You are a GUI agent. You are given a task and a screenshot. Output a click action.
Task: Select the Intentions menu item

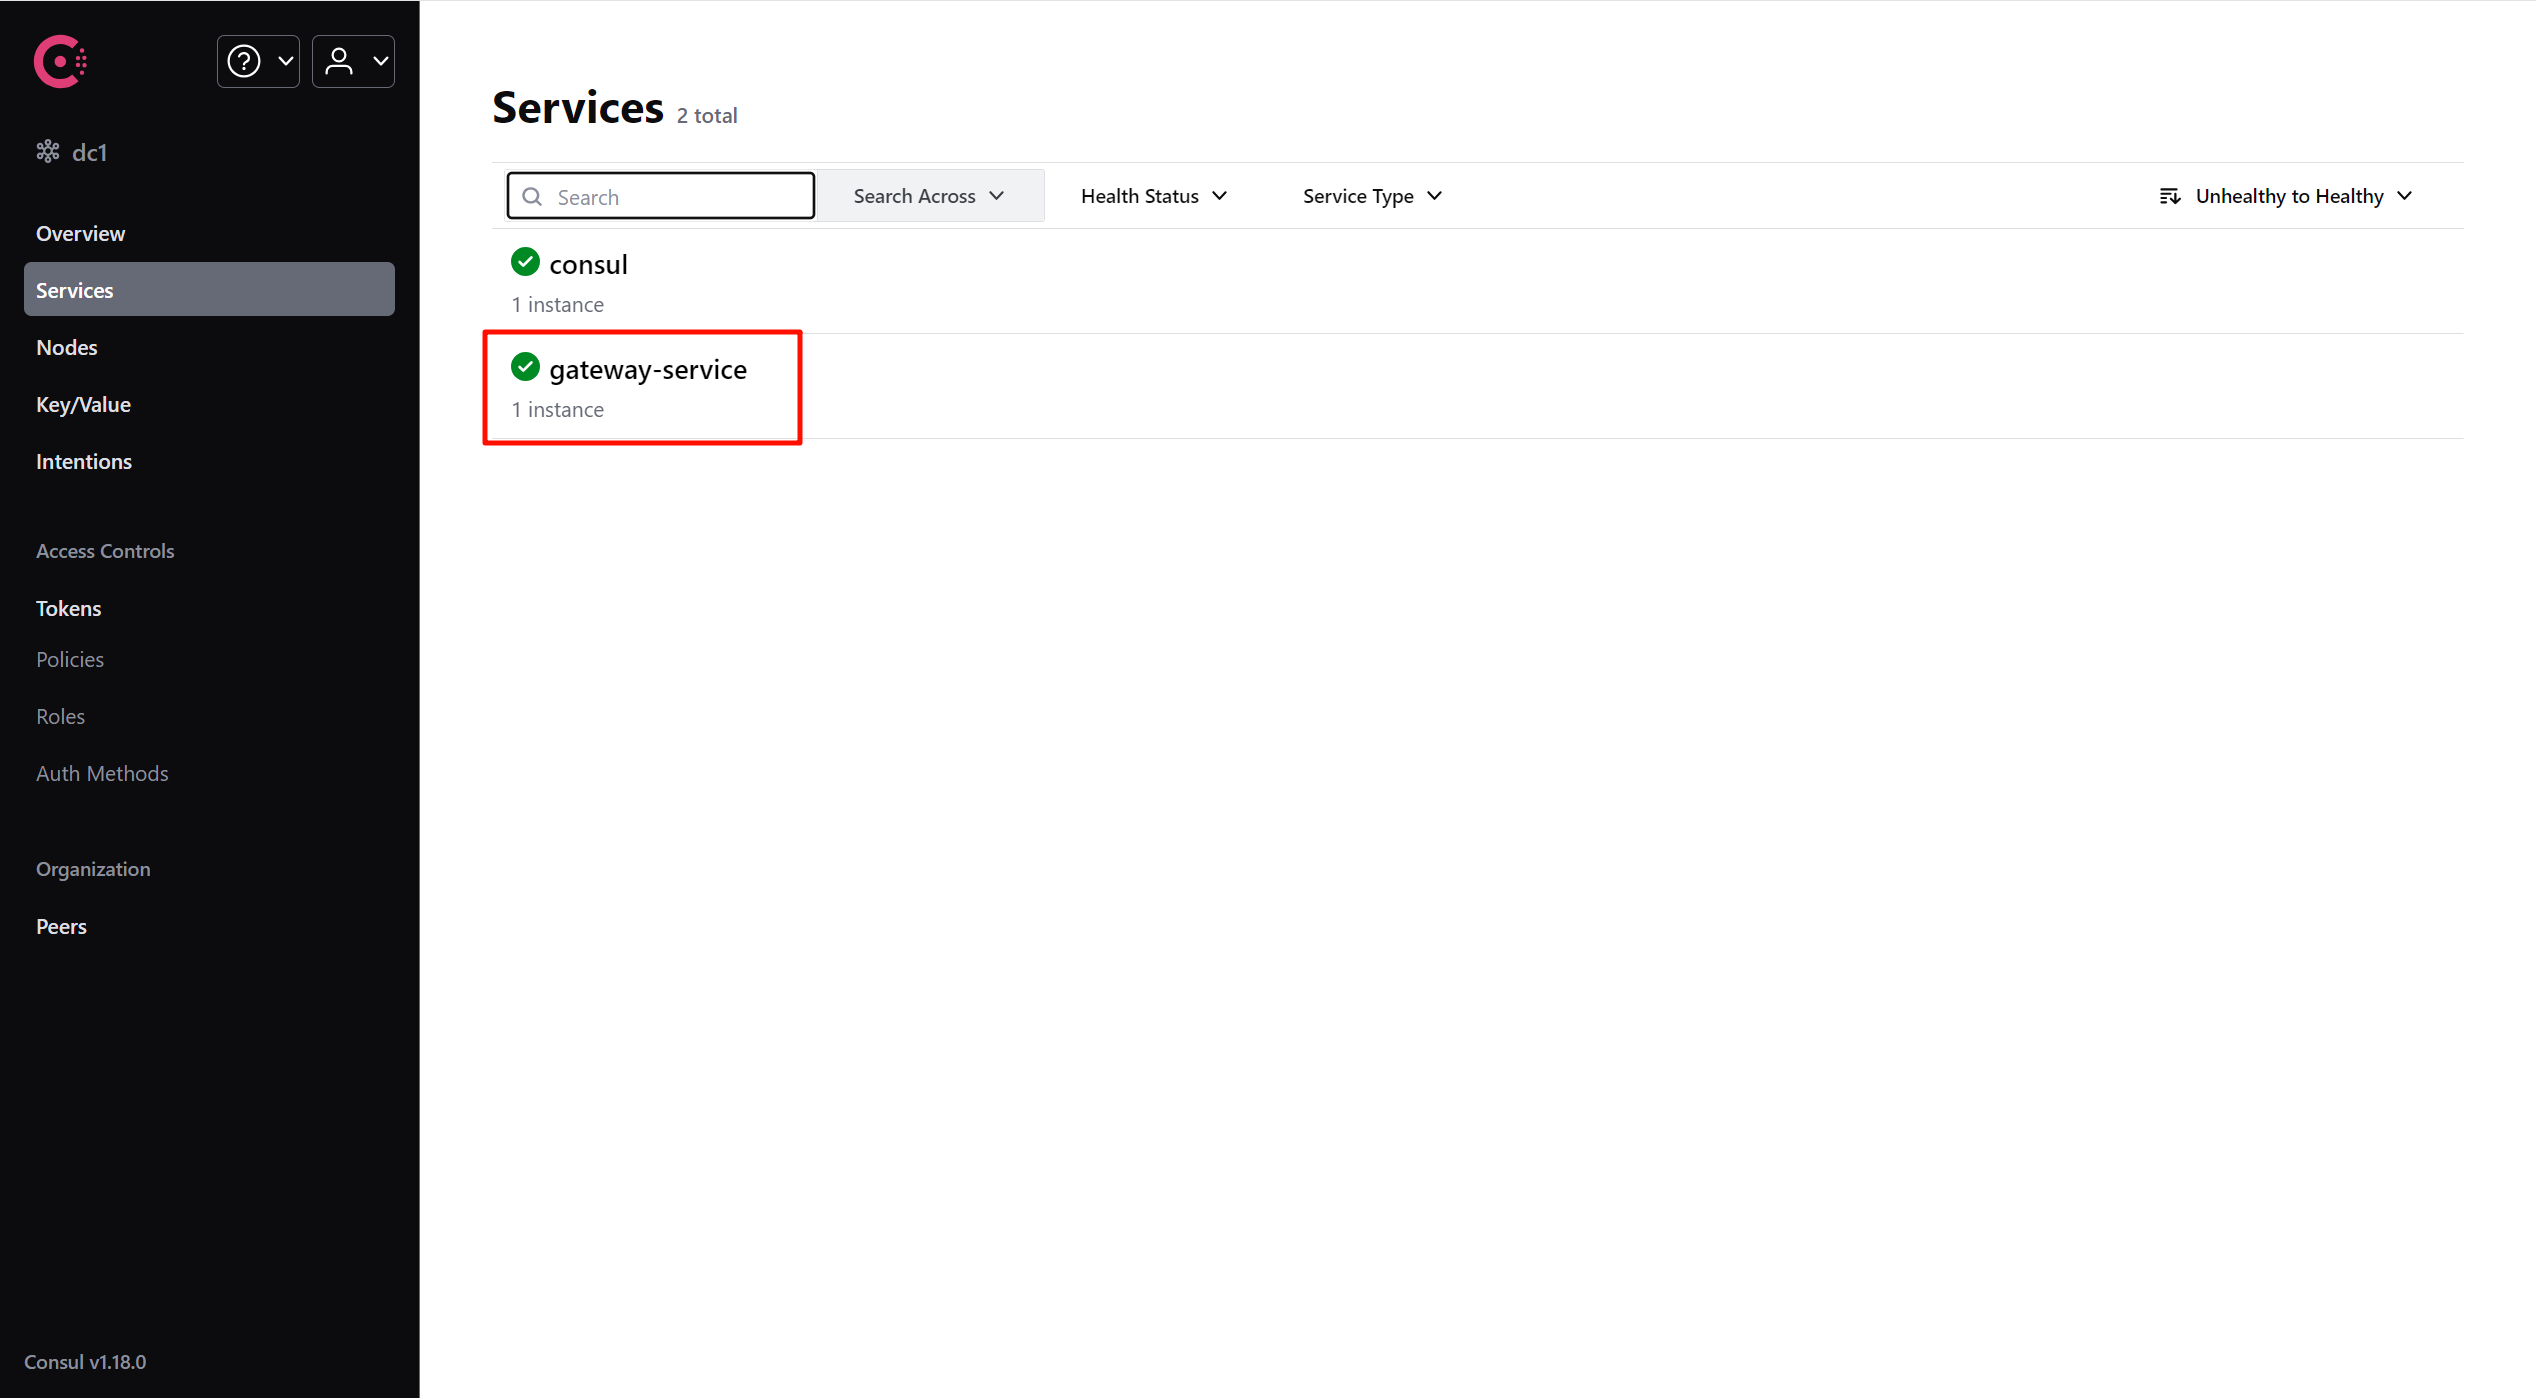(84, 460)
